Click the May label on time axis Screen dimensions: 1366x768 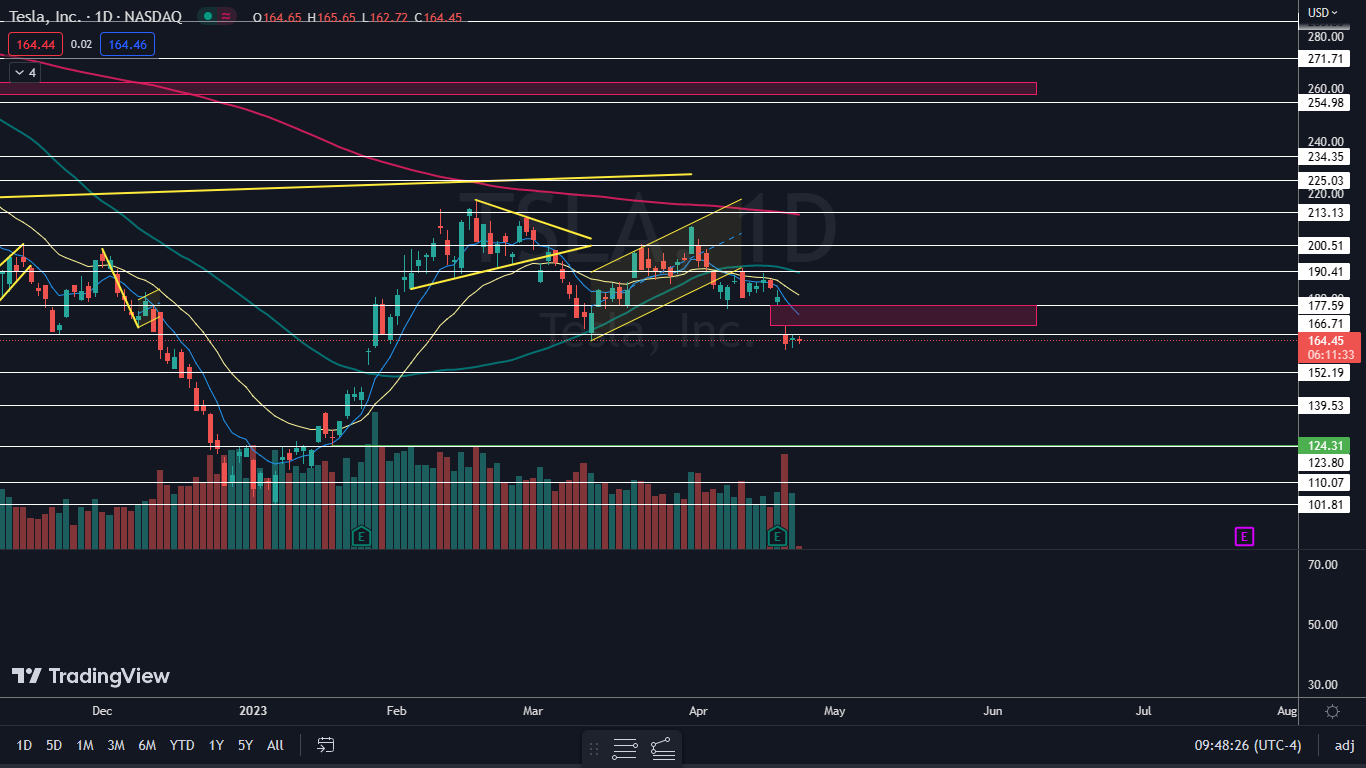[x=834, y=711]
